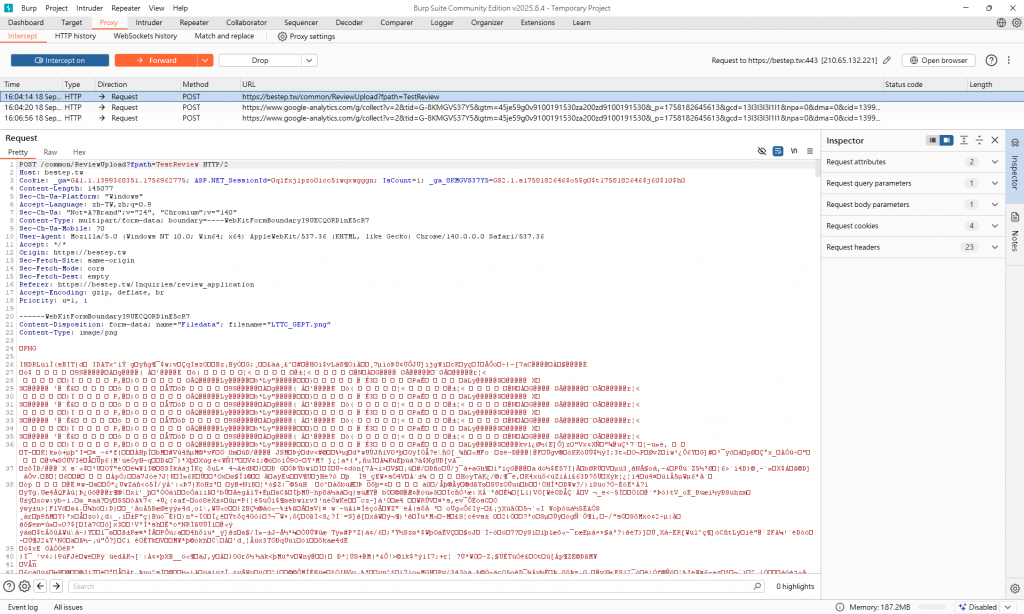Switch Inspector to stacked column layout
Image resolution: width=1024 pixels, height=614 pixels.
click(932, 140)
